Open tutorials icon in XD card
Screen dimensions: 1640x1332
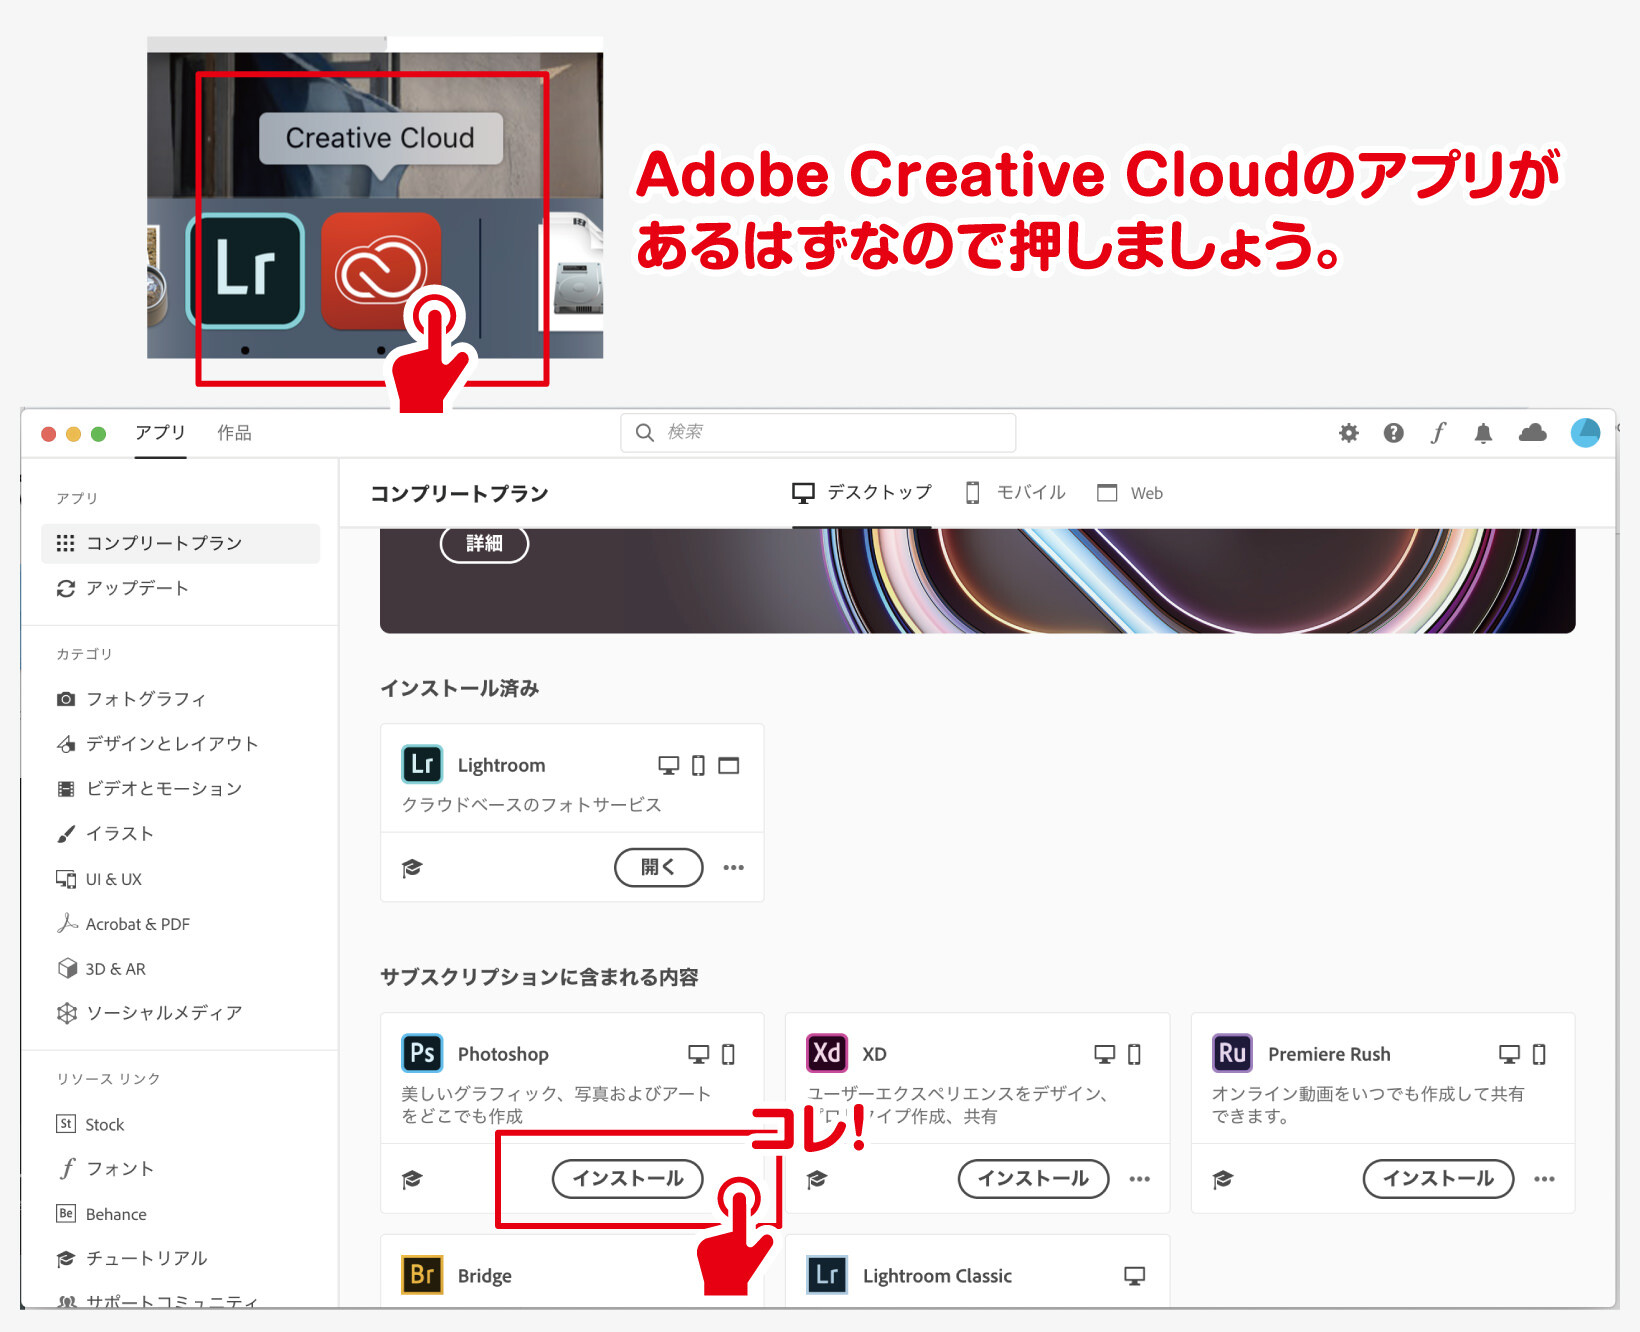[817, 1180]
